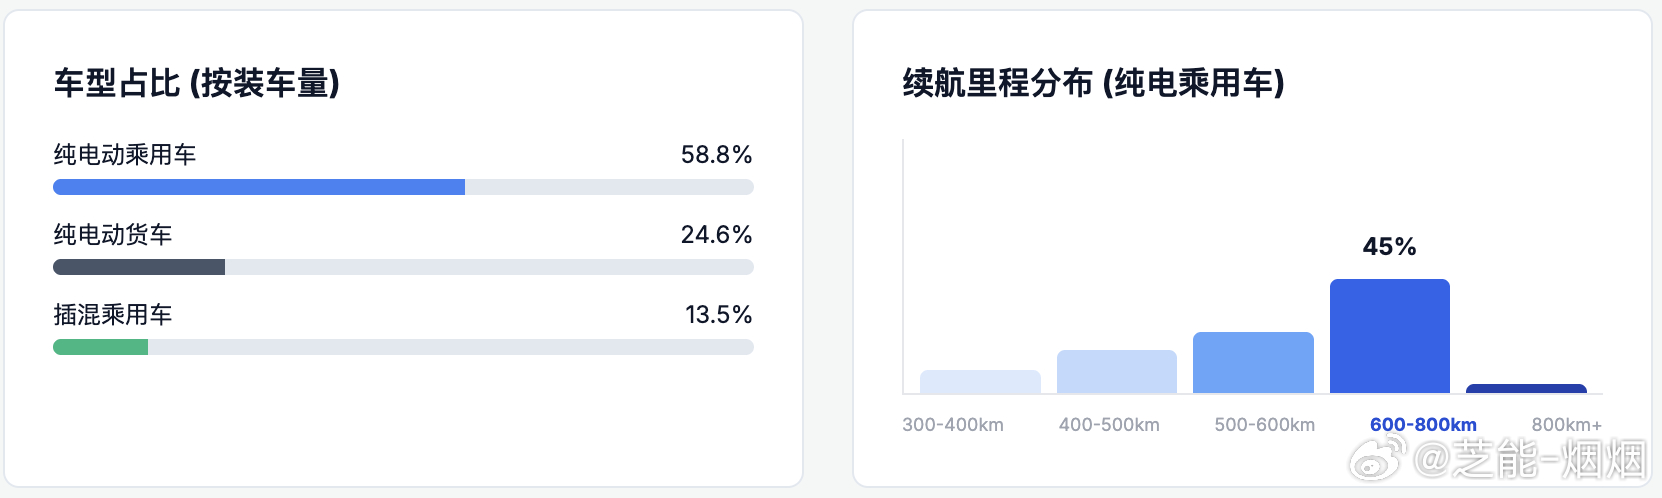Click the 400-500km chart bar
1662x498 pixels.
[x=1116, y=372]
